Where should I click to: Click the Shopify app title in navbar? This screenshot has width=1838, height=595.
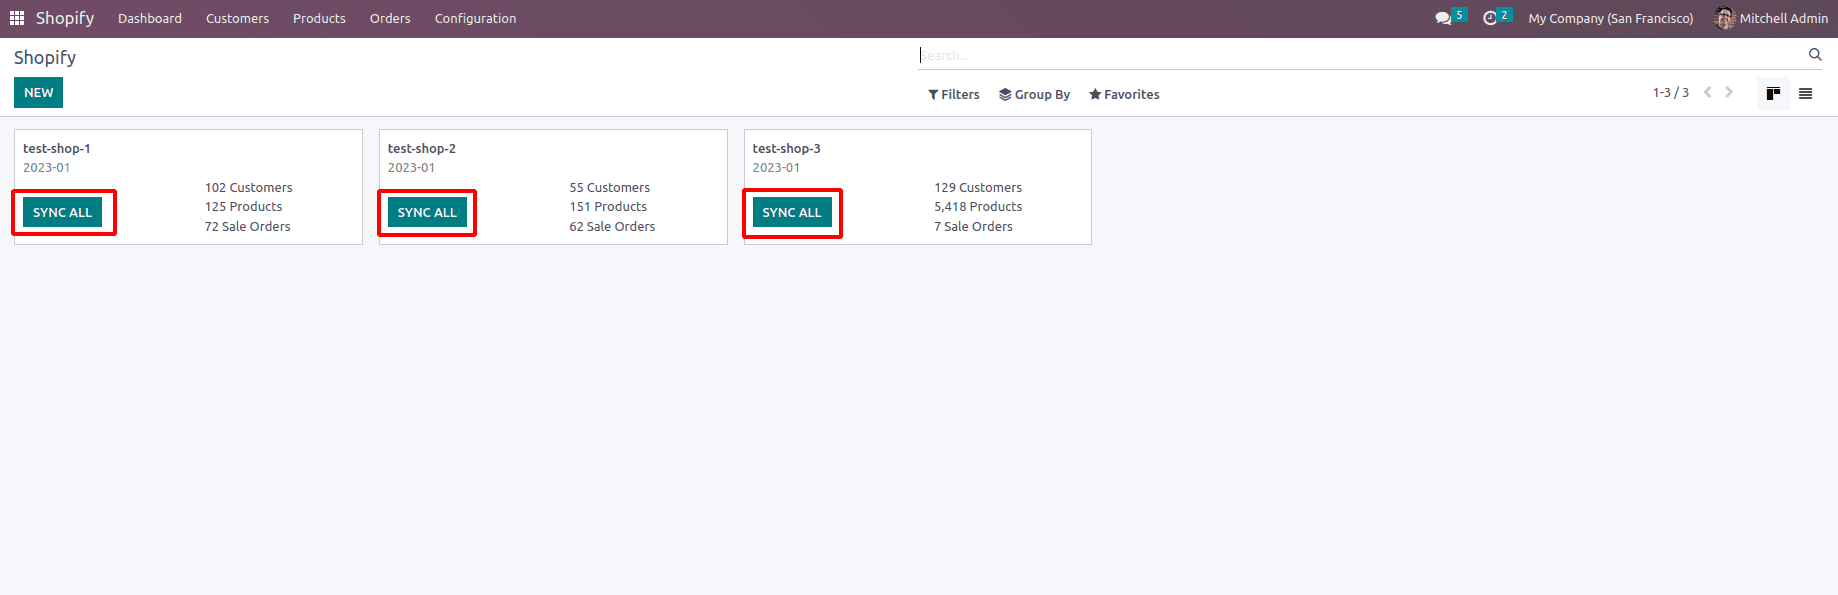coord(65,18)
